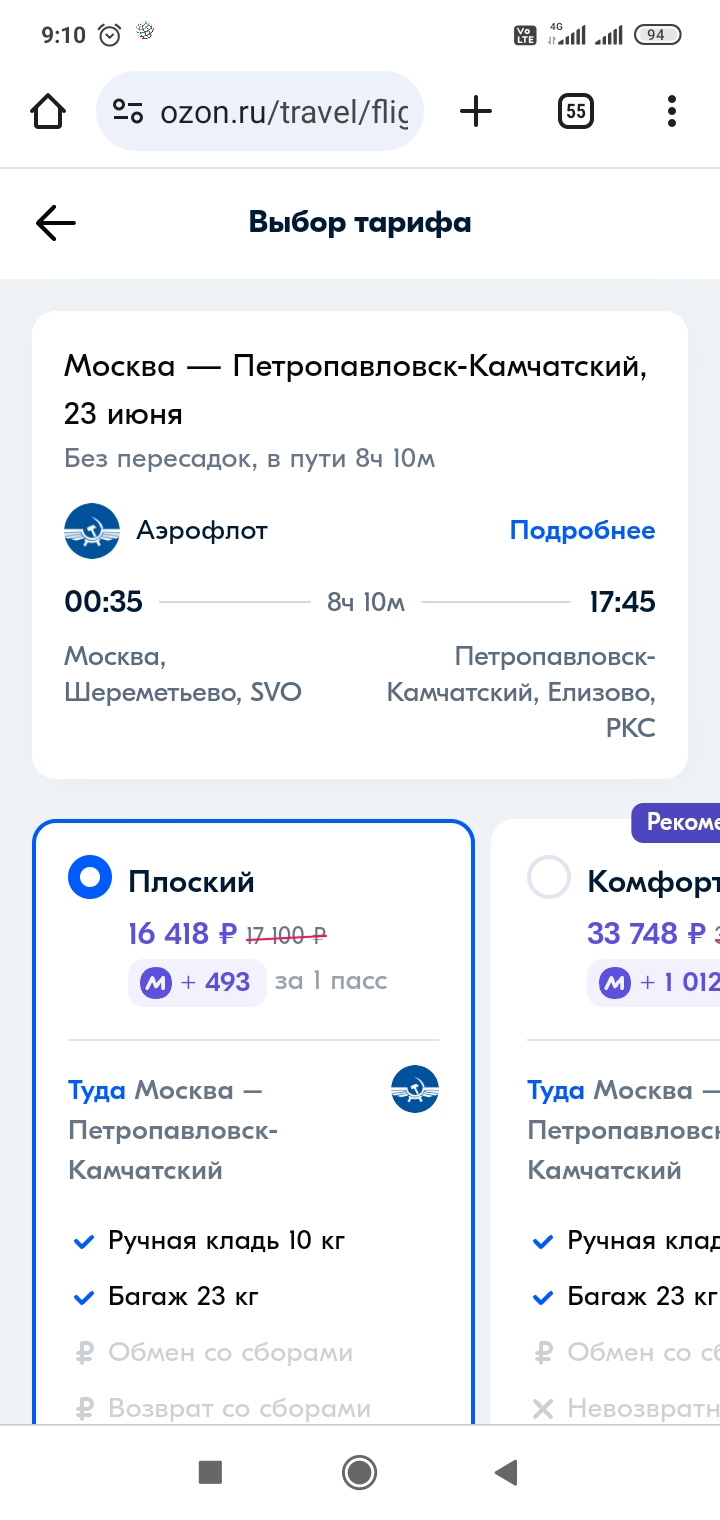The height and width of the screenshot is (1520, 720).
Task: Click the Аэрофлот logo in flight card
Action: pos(92,530)
